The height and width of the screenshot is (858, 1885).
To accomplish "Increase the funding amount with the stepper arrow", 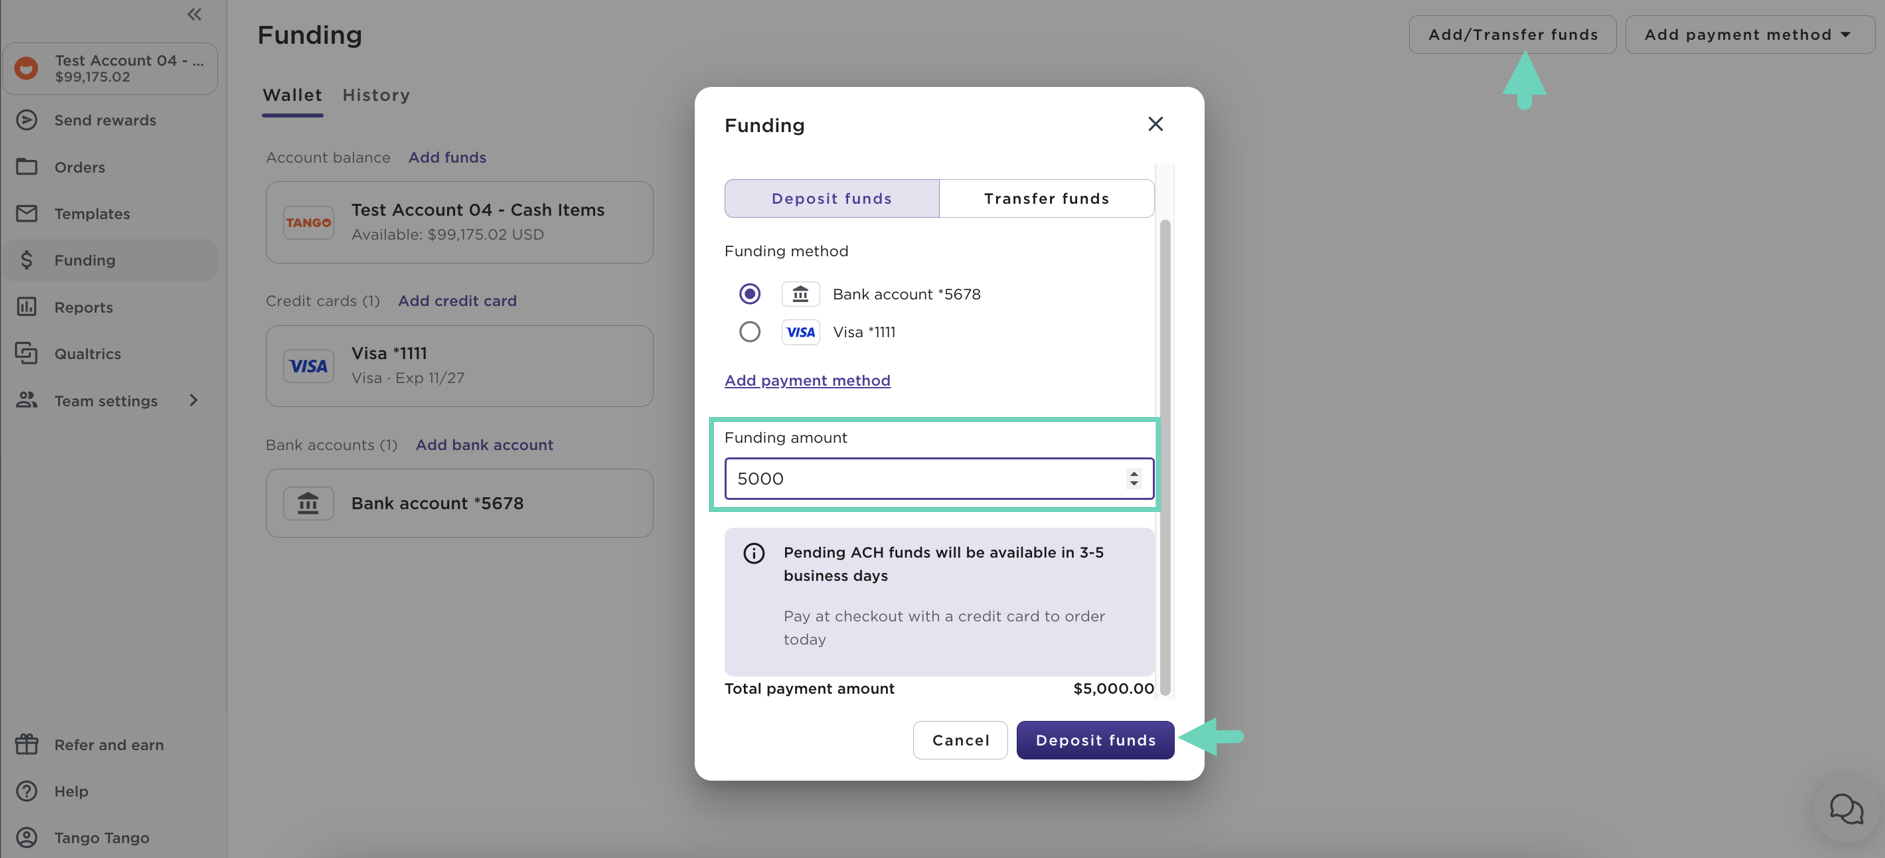I will [1134, 473].
